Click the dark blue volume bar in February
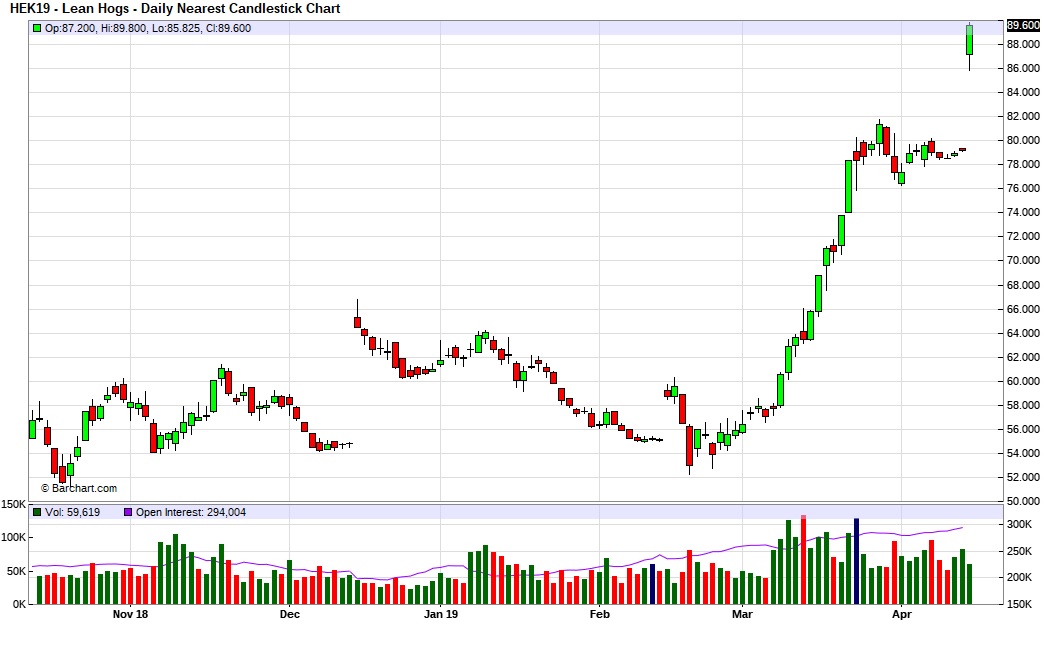This screenshot has width=1045, height=645. [652, 584]
